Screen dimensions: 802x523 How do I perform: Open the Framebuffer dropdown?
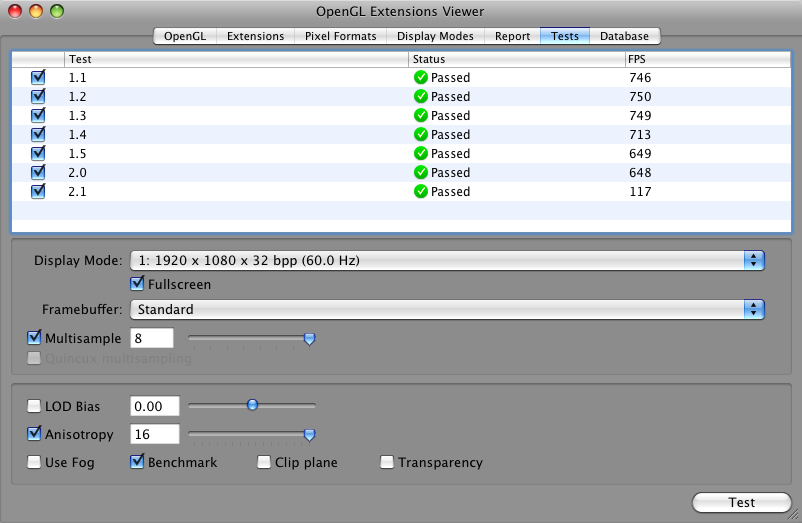coord(447,309)
